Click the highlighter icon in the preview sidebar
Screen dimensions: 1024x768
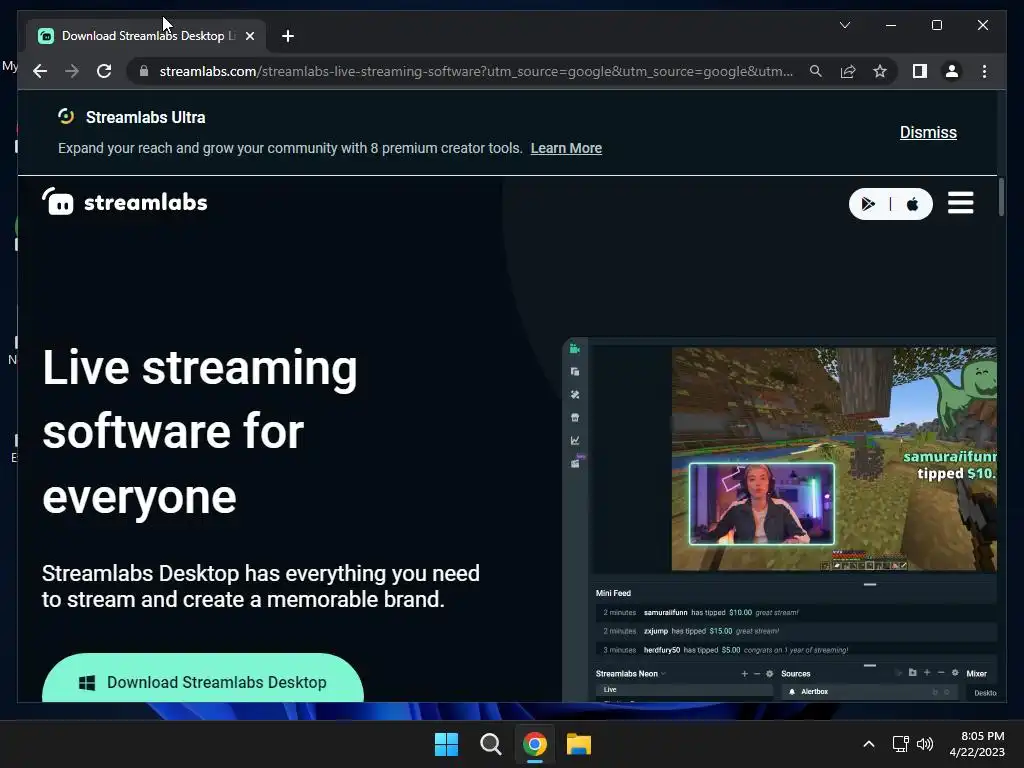(x=576, y=462)
